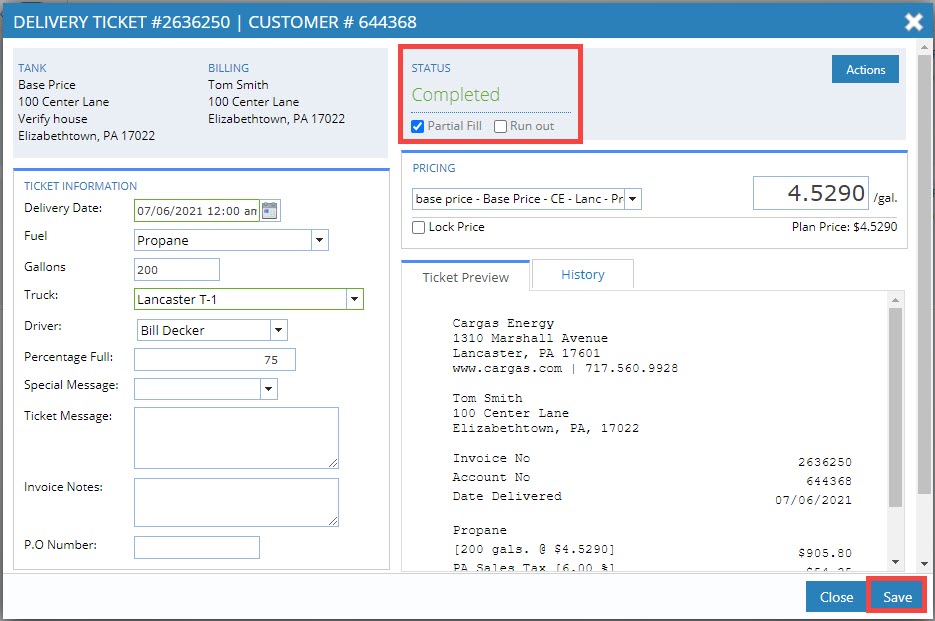Select the Ticket Preview tab
This screenshot has height=621, width=935.
(x=466, y=277)
